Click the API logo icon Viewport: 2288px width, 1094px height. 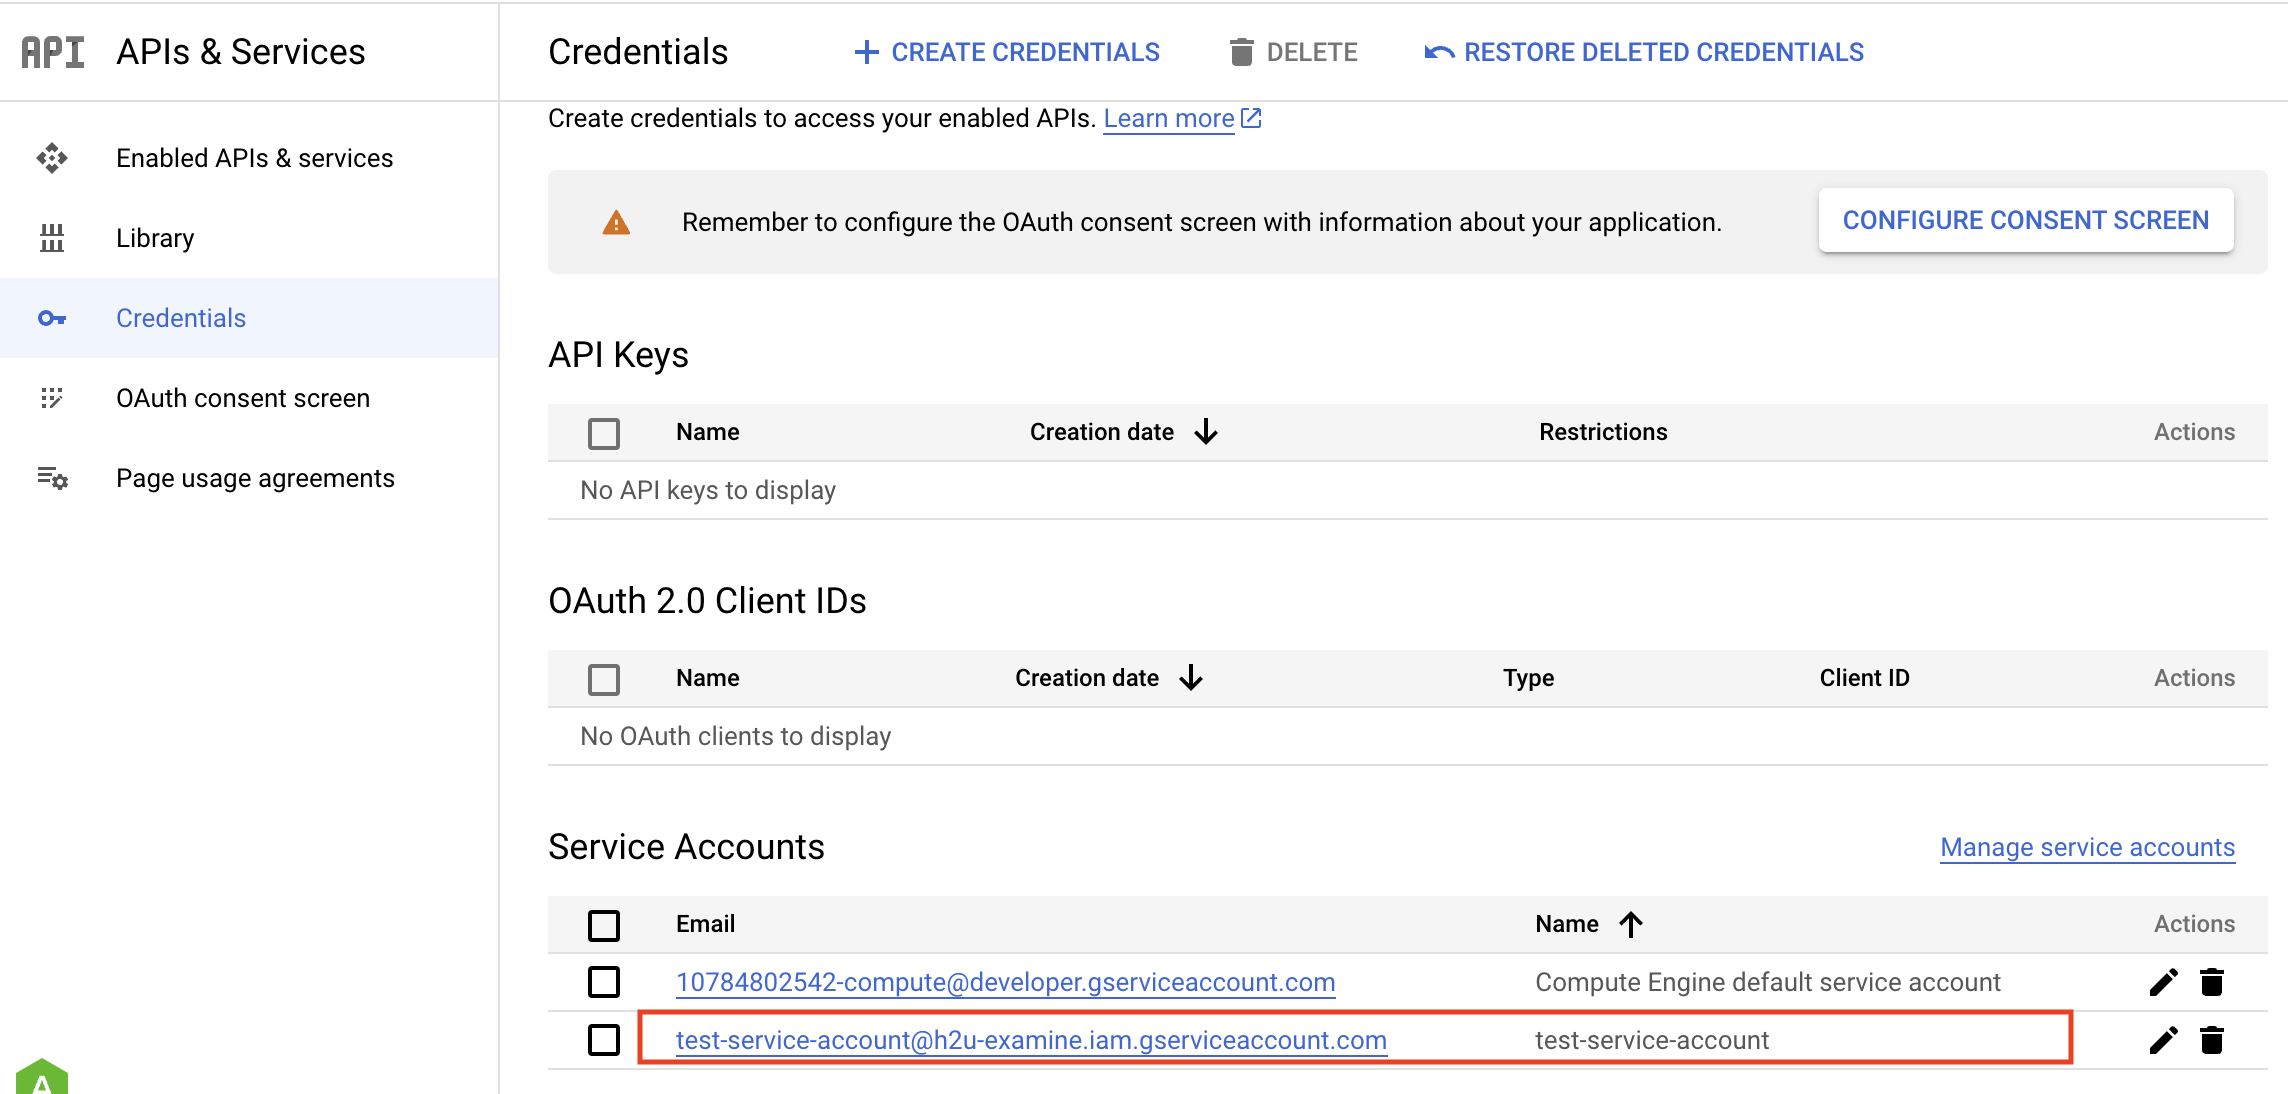pos(53,52)
